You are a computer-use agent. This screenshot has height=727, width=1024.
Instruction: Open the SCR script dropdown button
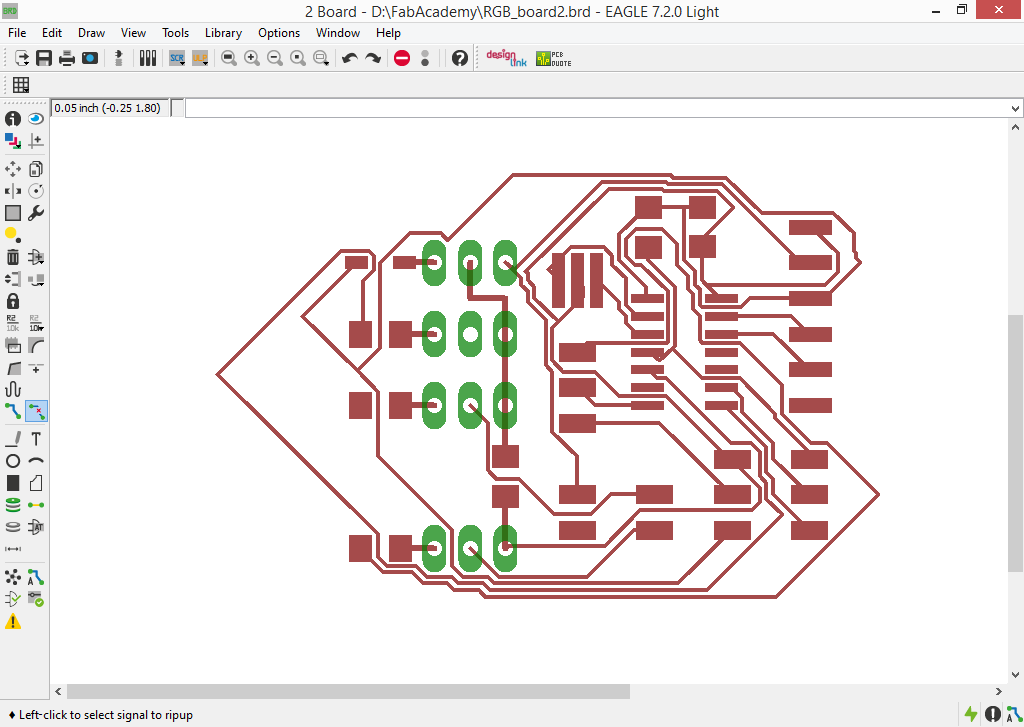(177, 58)
